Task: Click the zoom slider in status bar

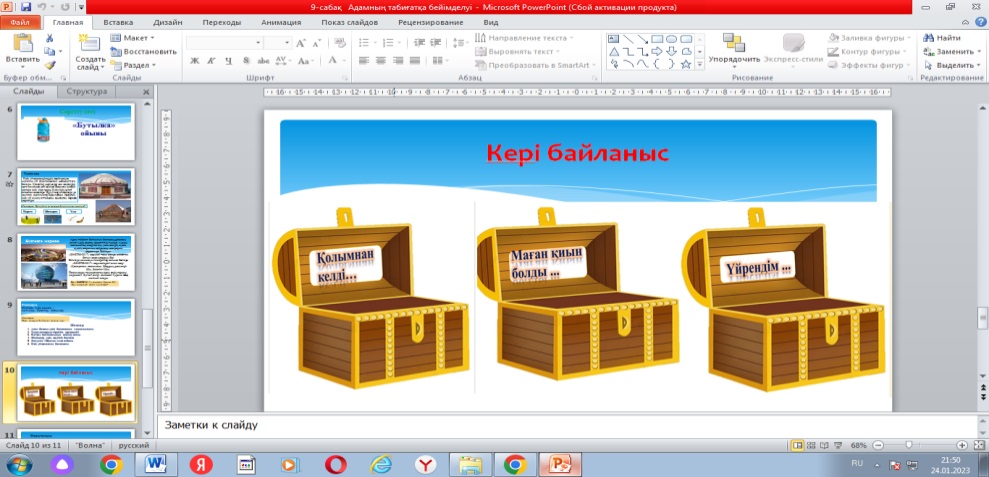Action: [x=908, y=444]
